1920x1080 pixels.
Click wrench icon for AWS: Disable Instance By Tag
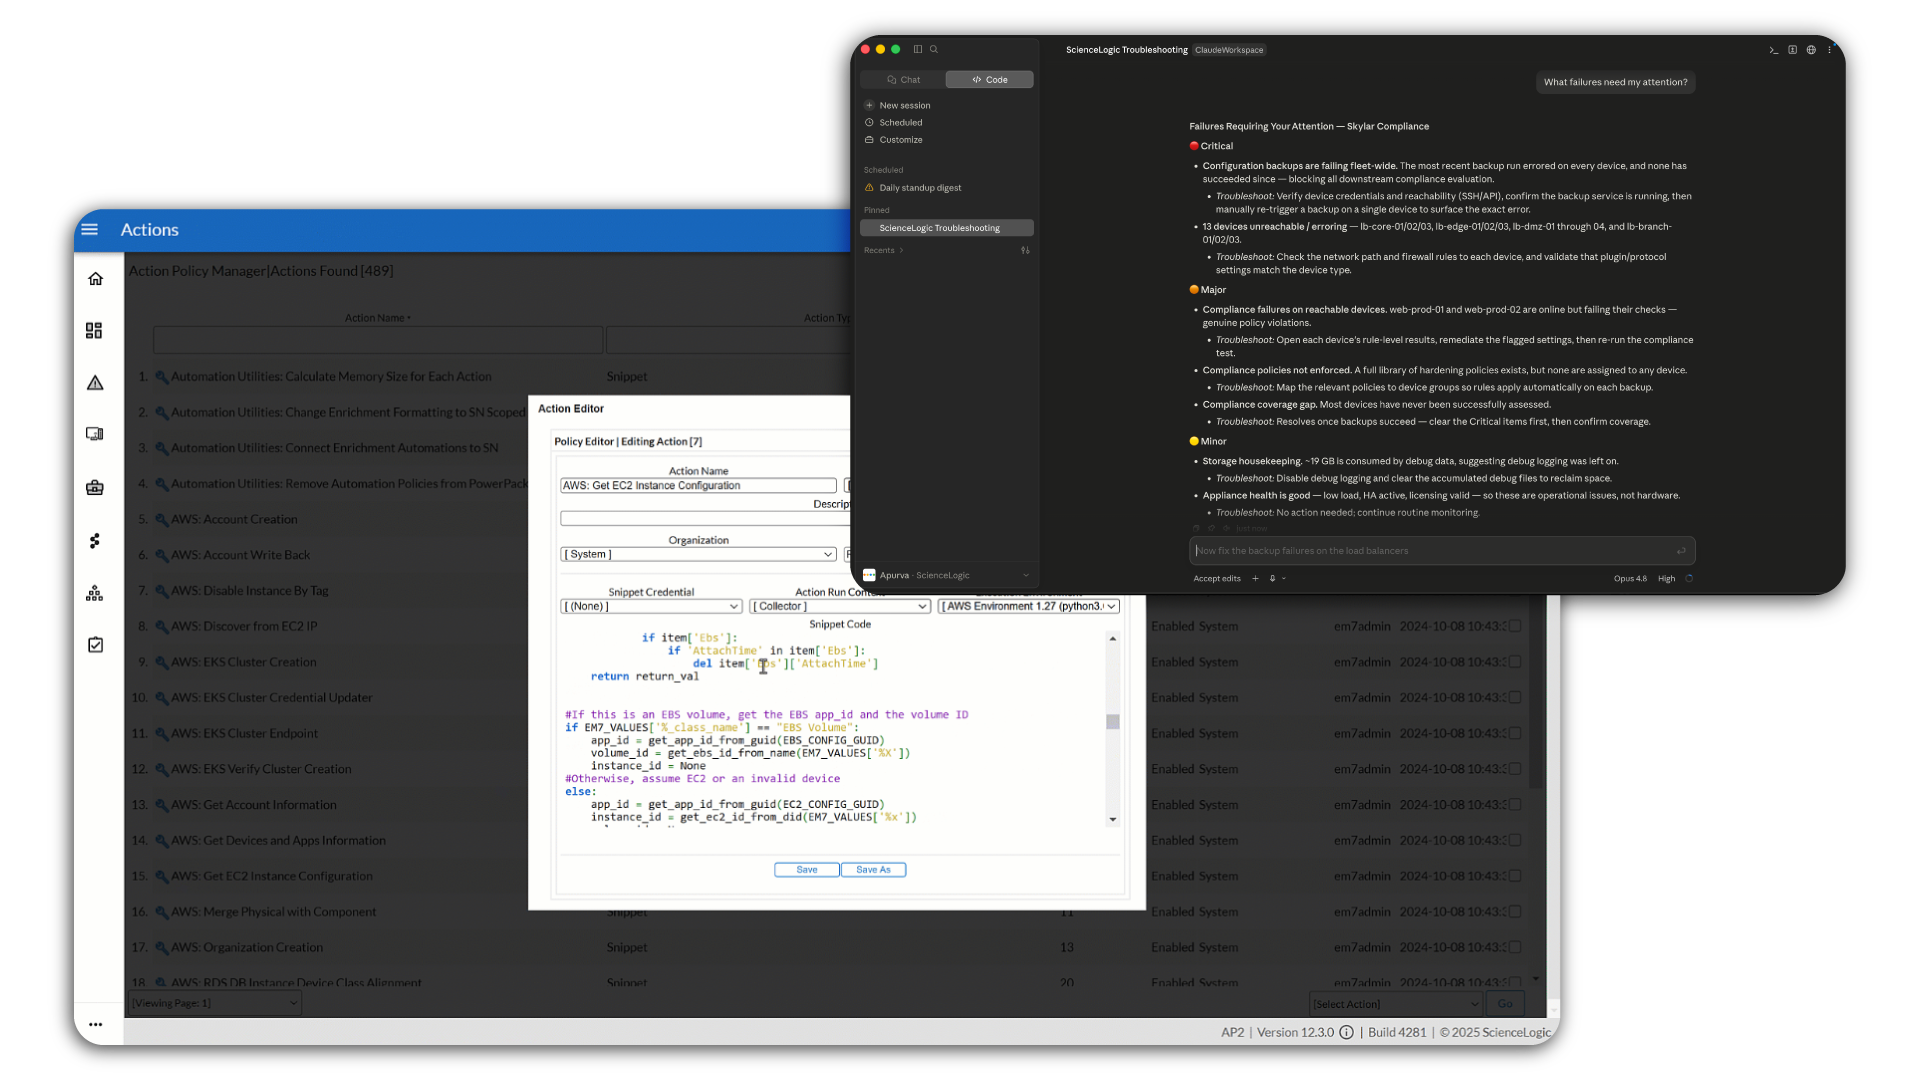161,591
